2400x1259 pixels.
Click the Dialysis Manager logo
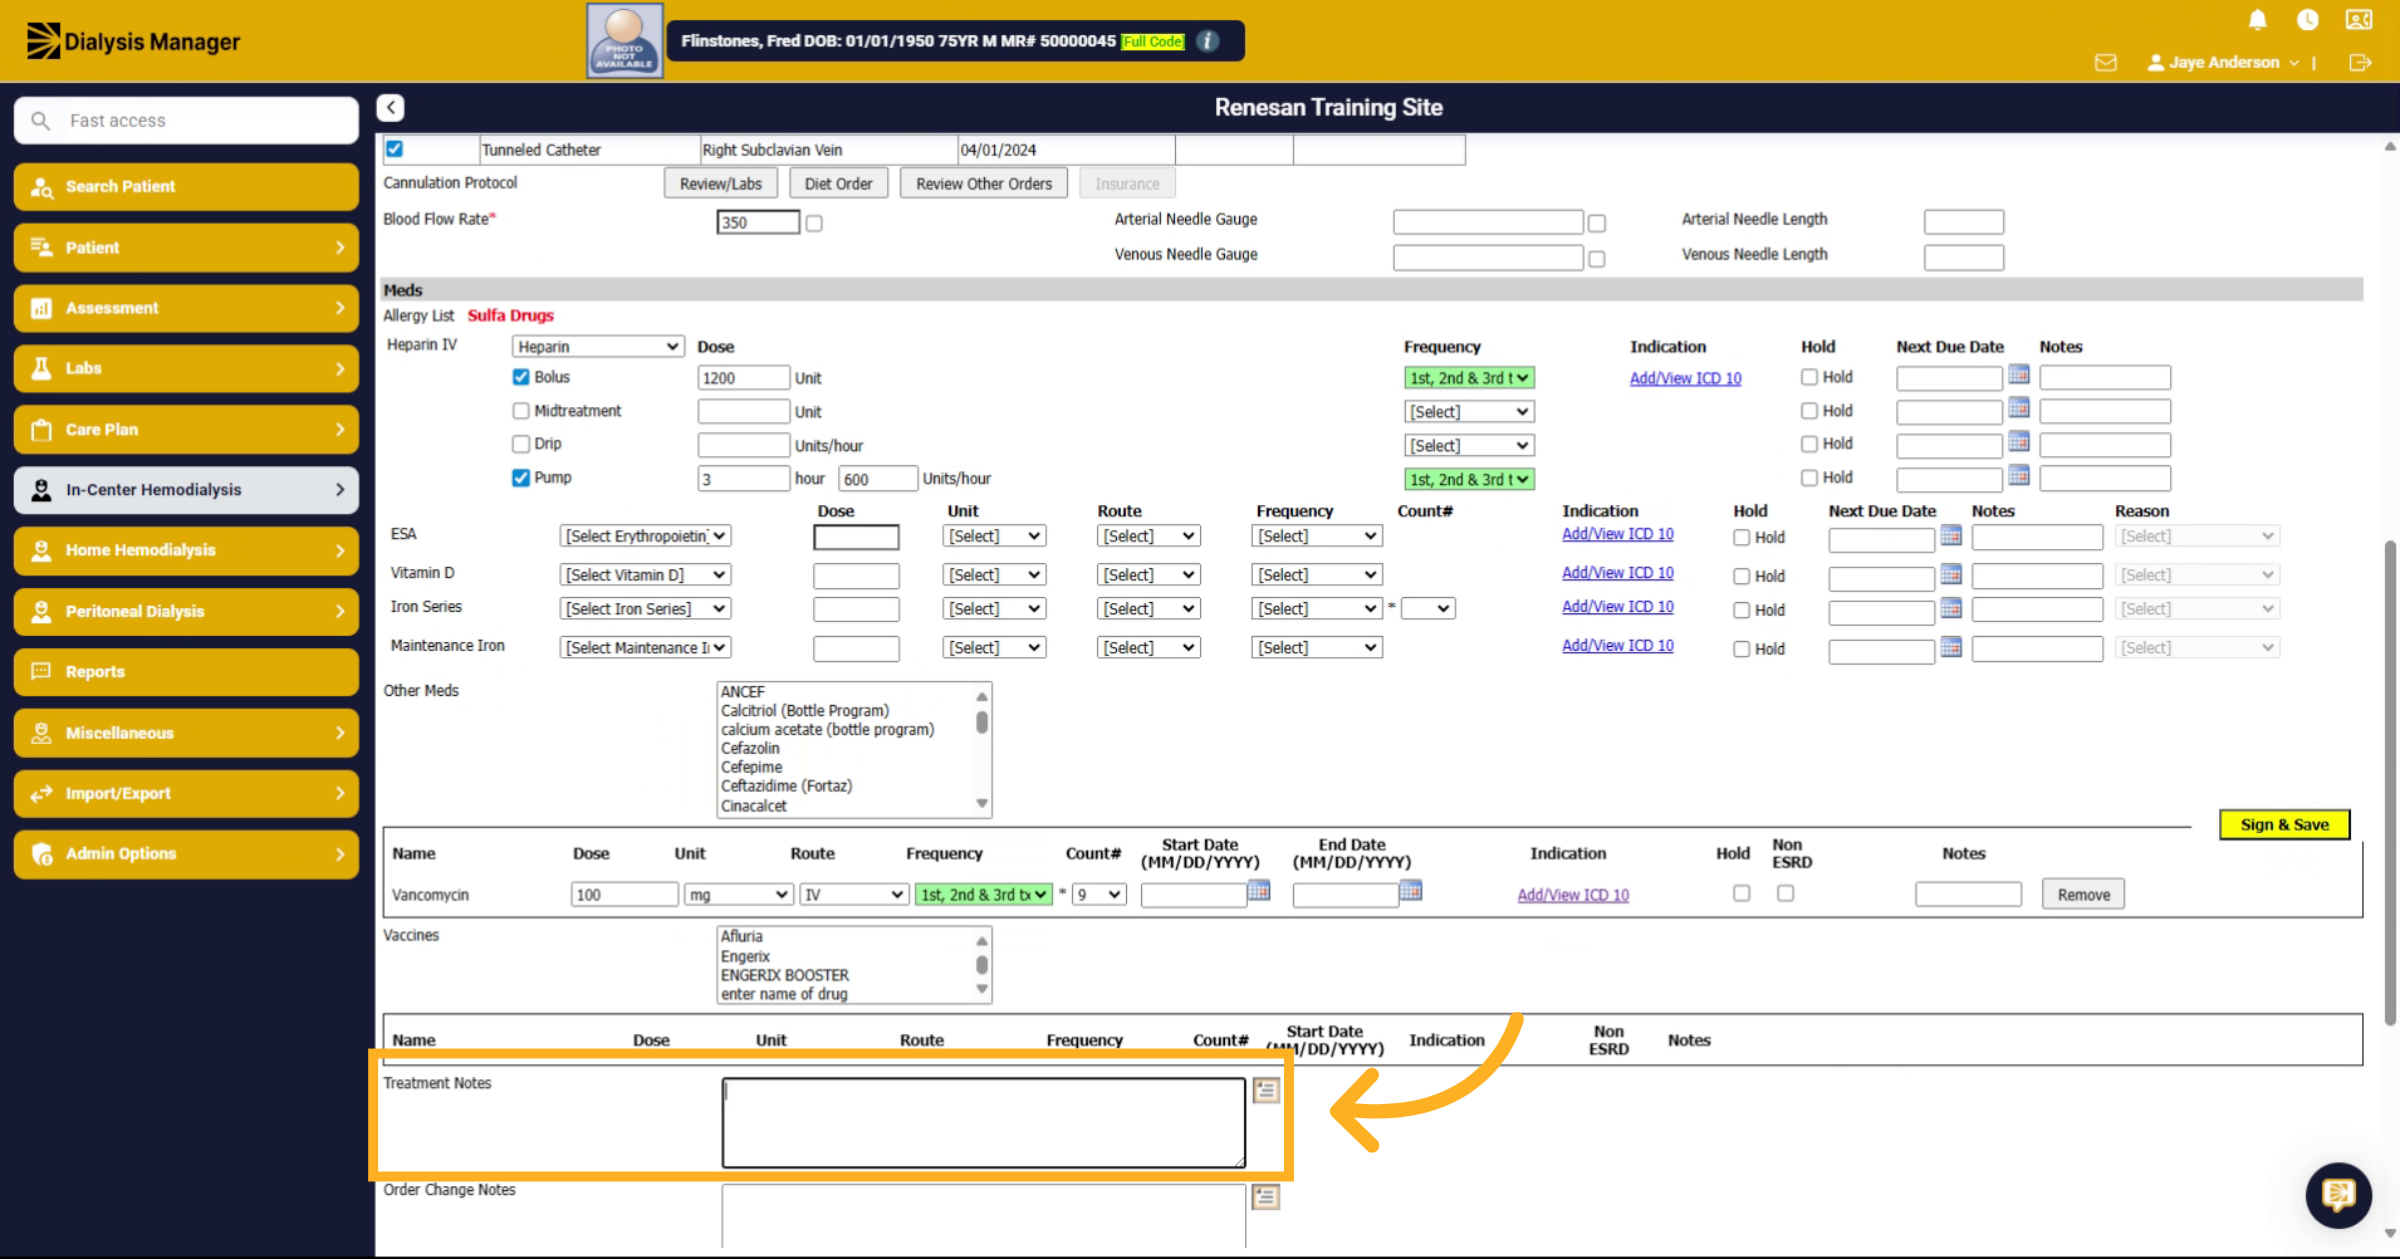click(x=132, y=41)
